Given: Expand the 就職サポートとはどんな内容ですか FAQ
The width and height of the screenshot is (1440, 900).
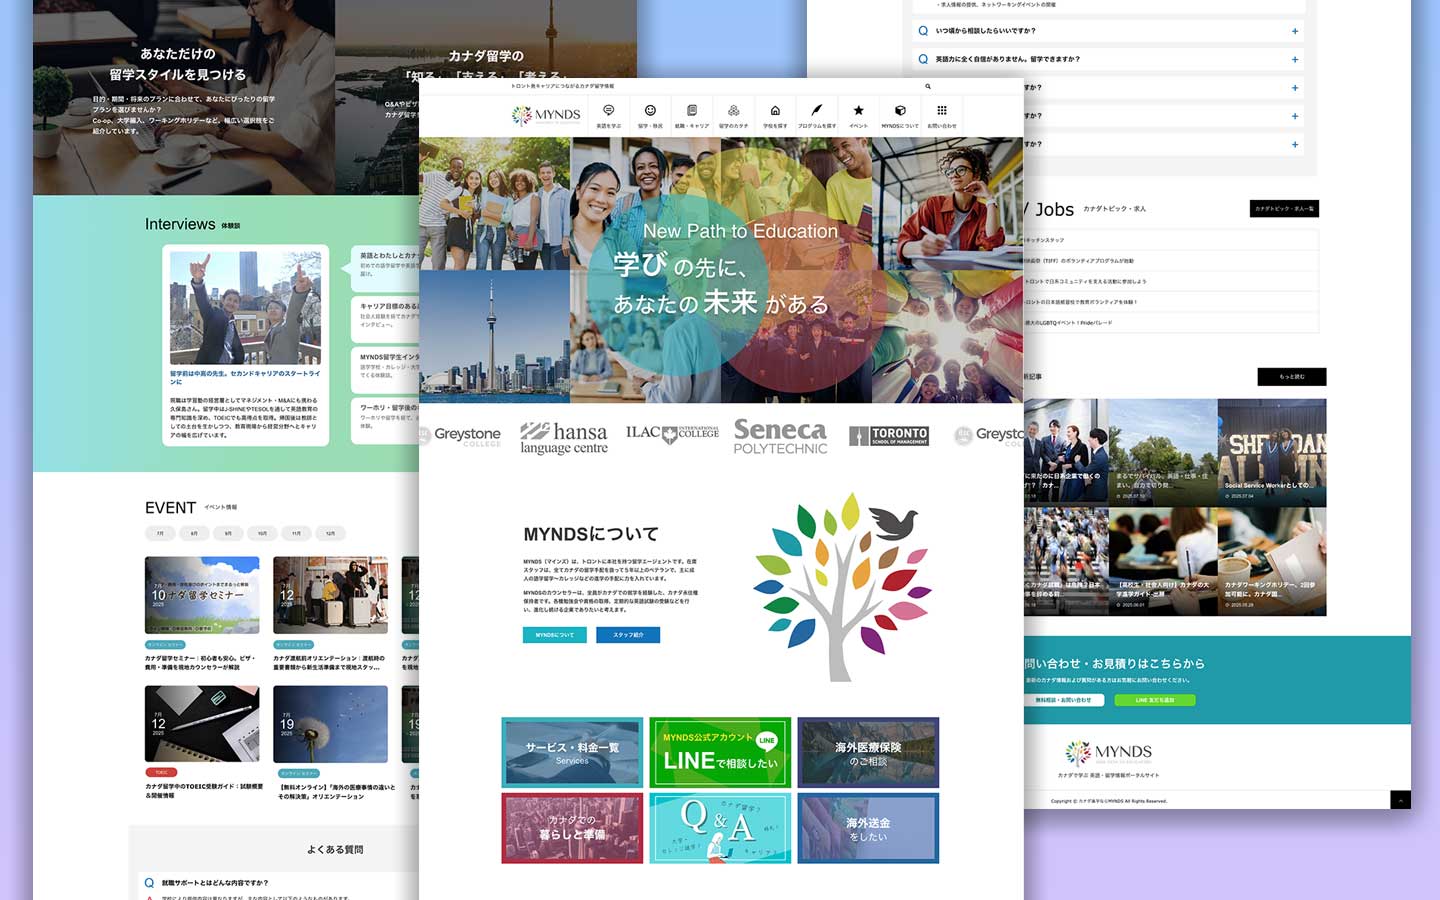Looking at the screenshot, I should point(215,883).
